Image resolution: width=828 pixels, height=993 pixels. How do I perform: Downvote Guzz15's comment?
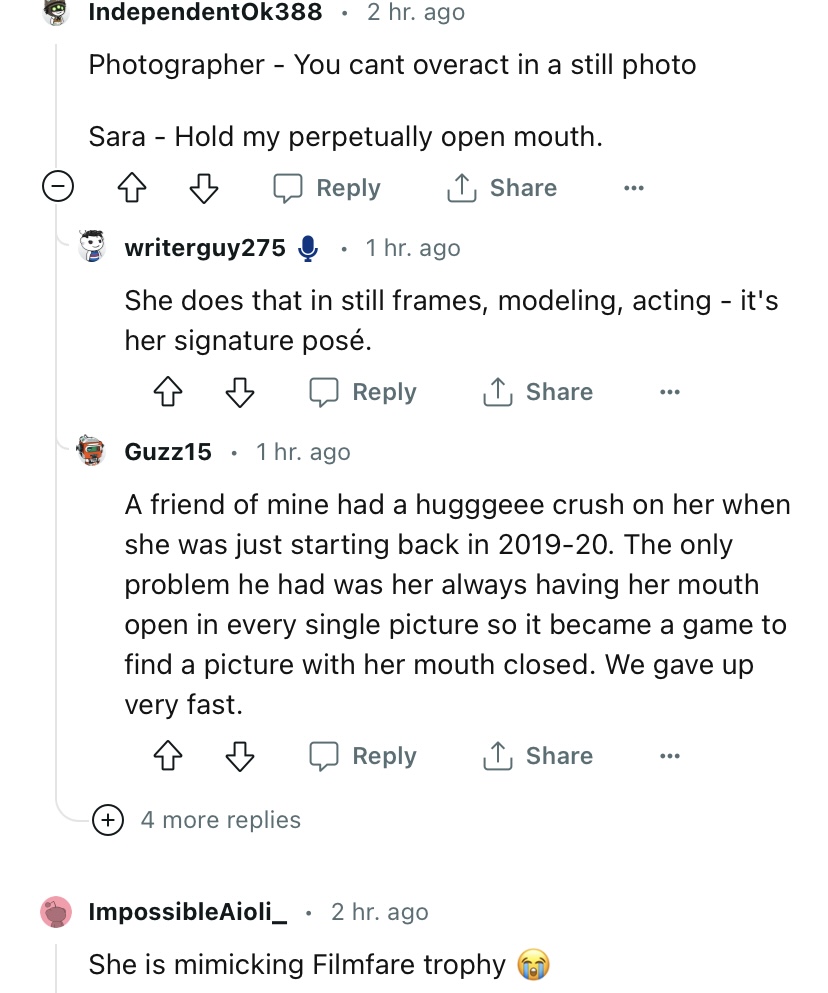point(239,756)
